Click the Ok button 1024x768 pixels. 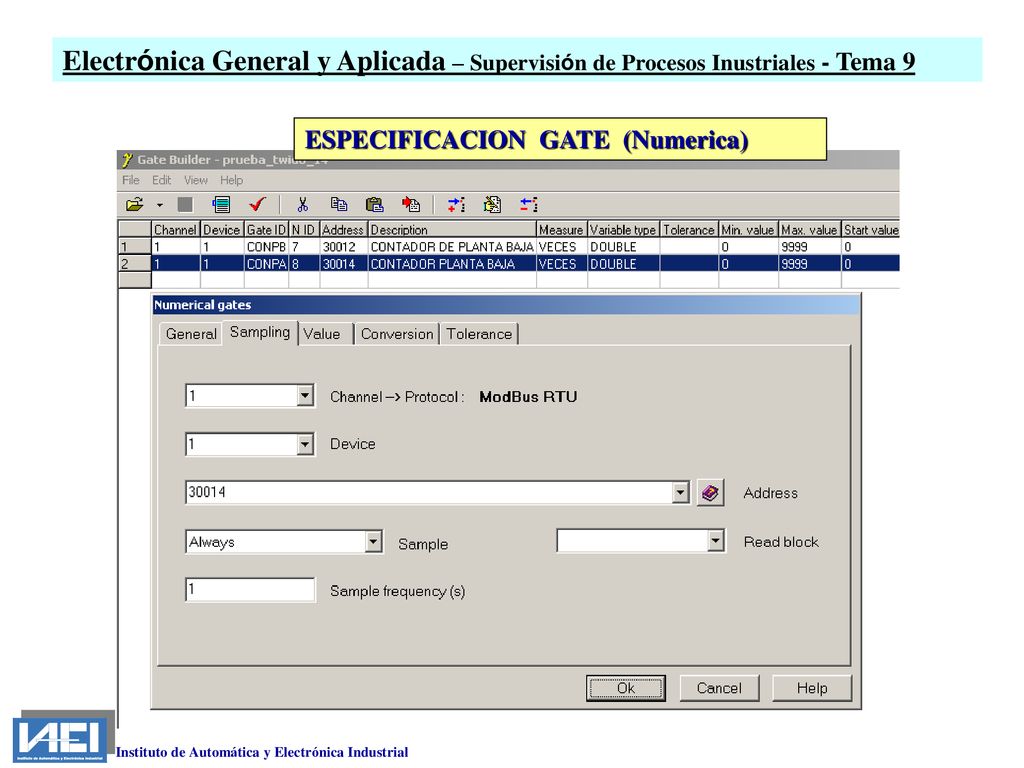point(626,688)
